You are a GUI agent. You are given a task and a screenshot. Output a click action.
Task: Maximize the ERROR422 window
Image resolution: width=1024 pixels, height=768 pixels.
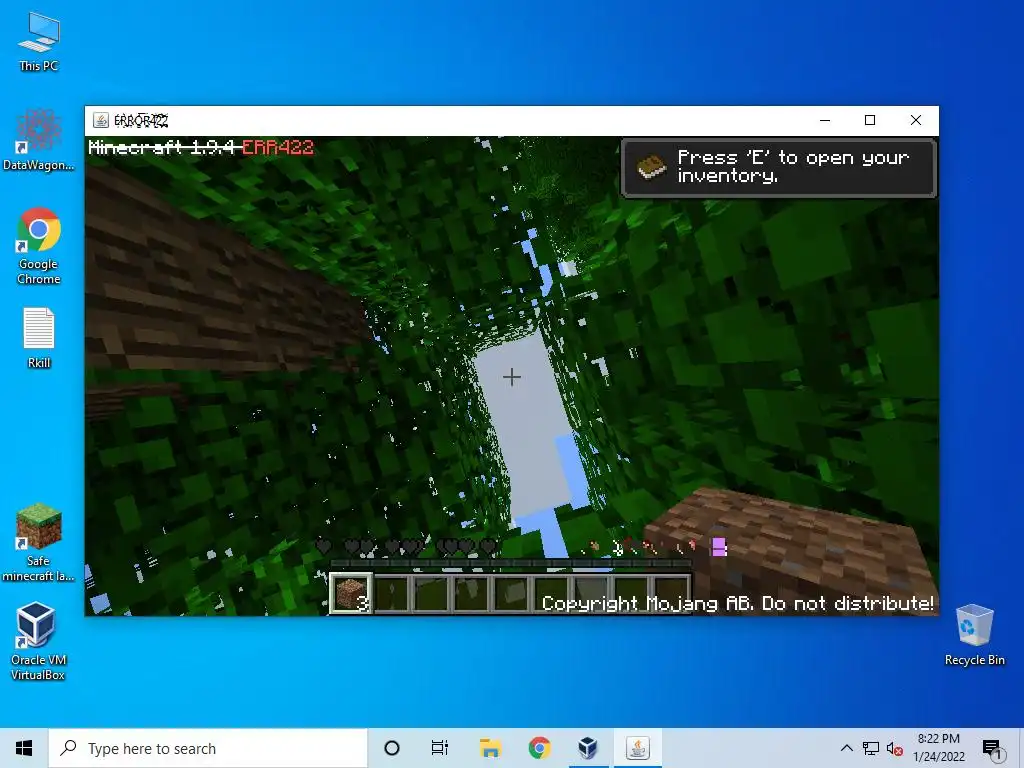pos(870,120)
